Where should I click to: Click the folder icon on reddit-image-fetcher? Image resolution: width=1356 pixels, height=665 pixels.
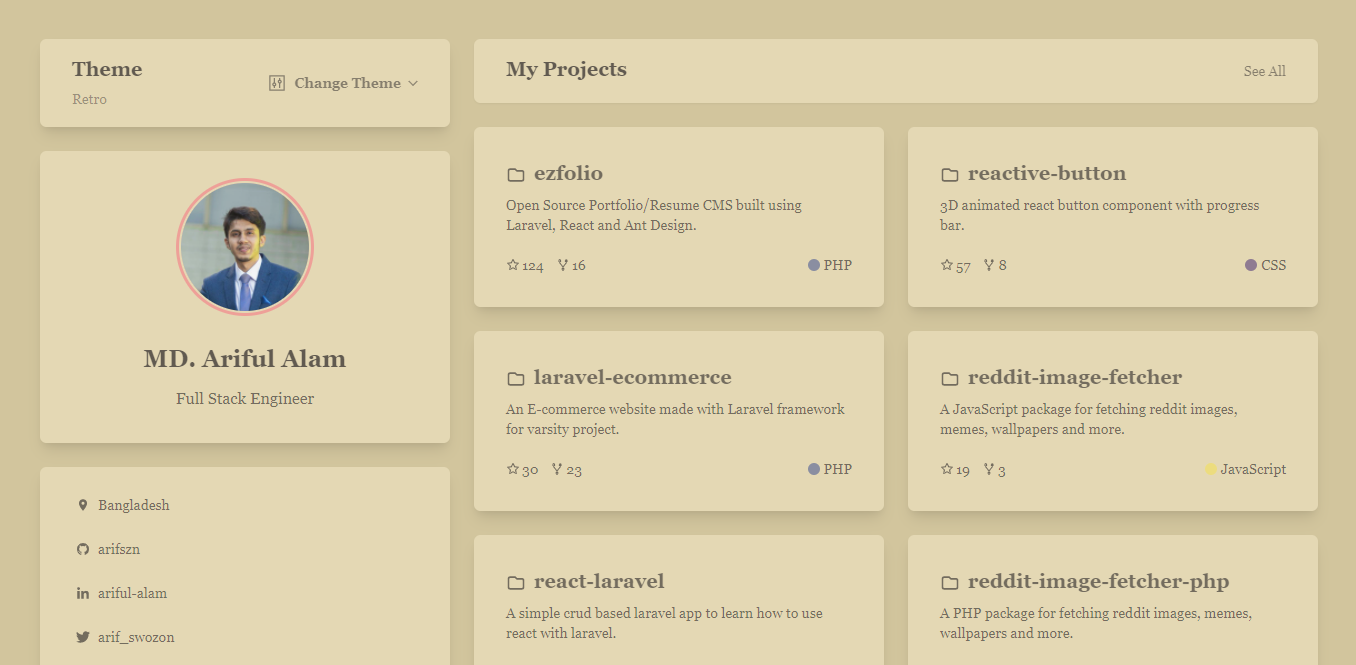point(949,377)
